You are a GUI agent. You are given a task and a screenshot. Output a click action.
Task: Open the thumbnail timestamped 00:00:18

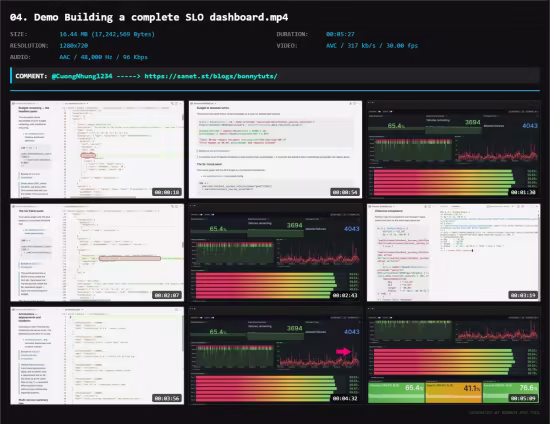coord(97,149)
